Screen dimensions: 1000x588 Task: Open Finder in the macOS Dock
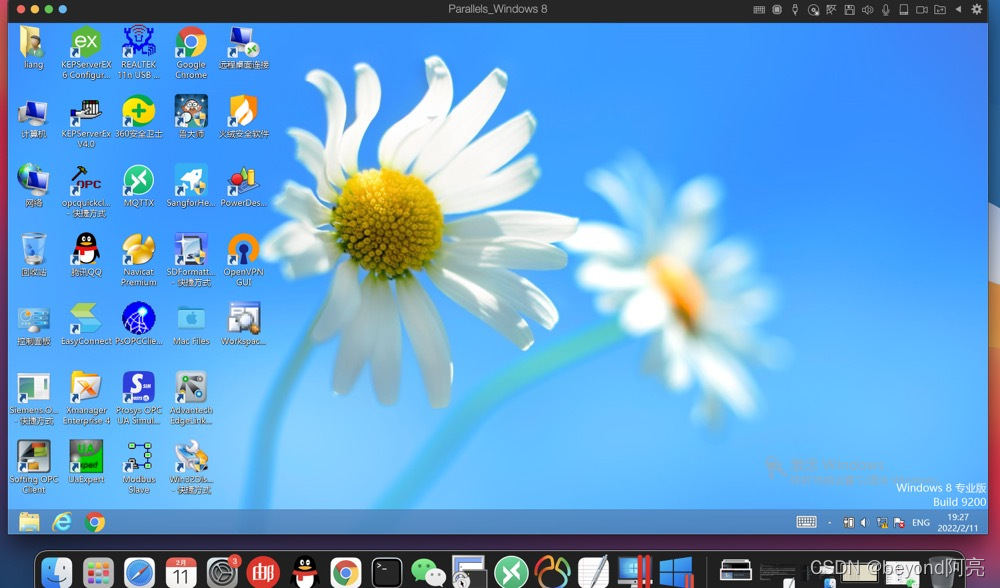[57, 571]
